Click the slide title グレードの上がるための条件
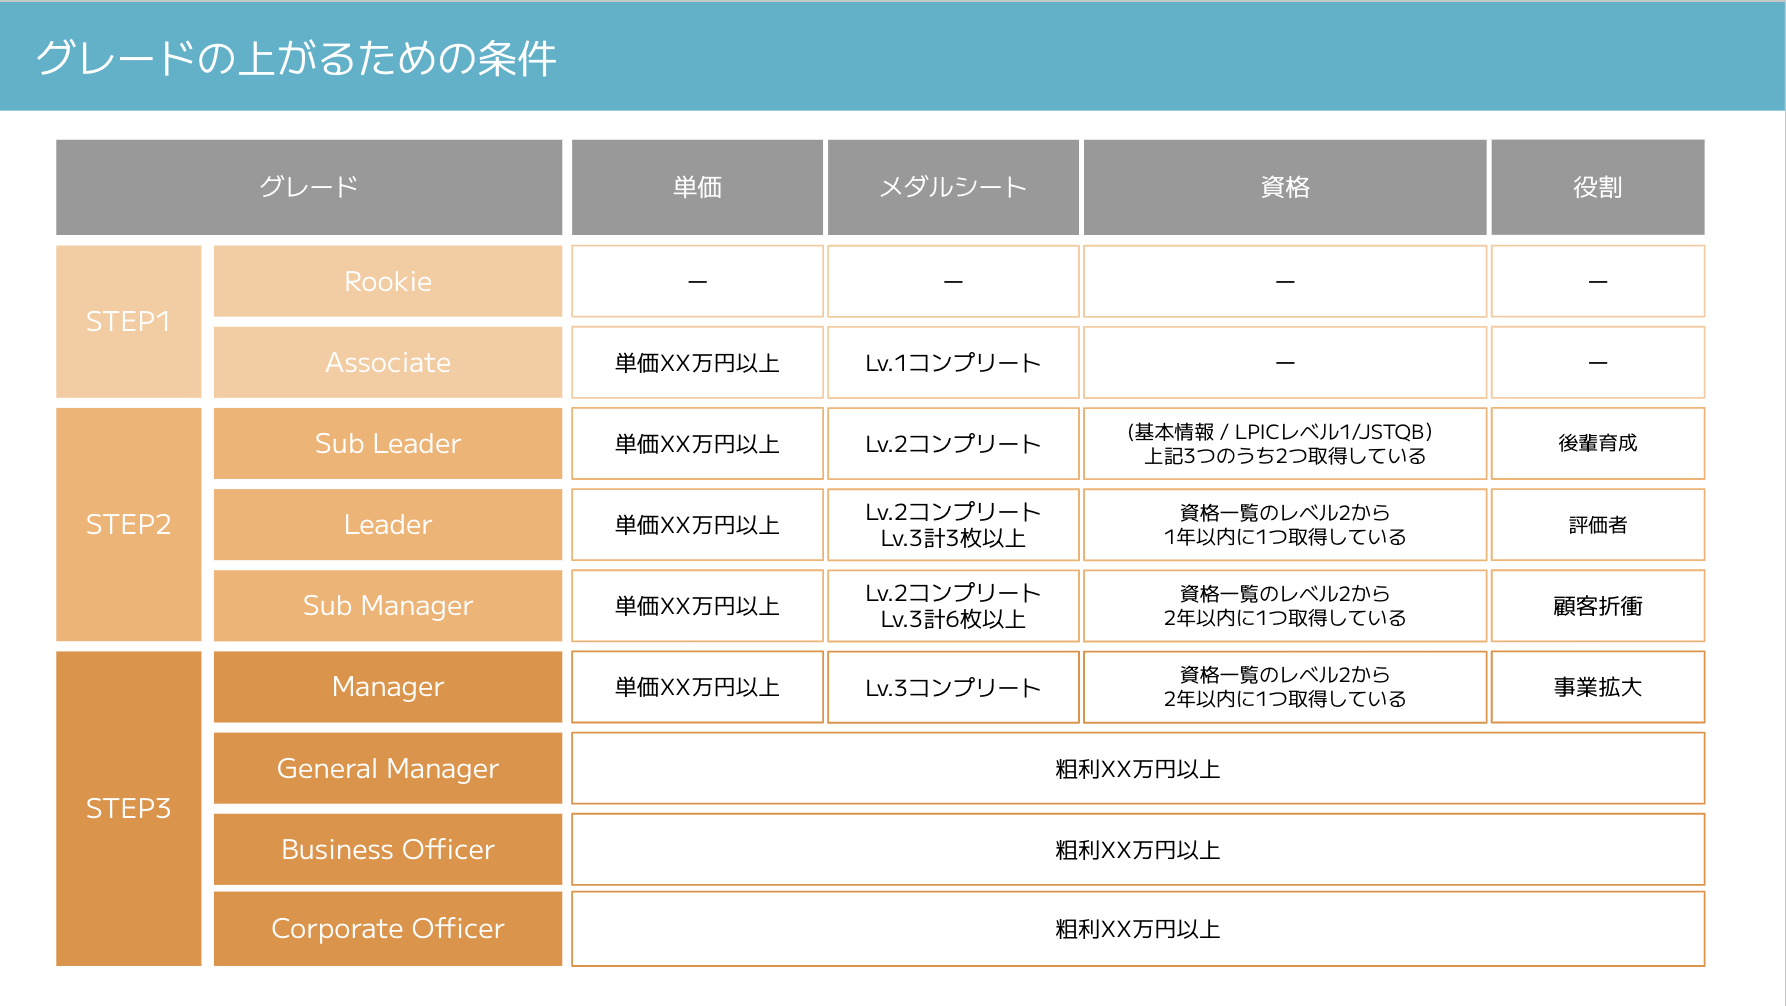Image resolution: width=1786 pixels, height=1006 pixels. (x=296, y=58)
